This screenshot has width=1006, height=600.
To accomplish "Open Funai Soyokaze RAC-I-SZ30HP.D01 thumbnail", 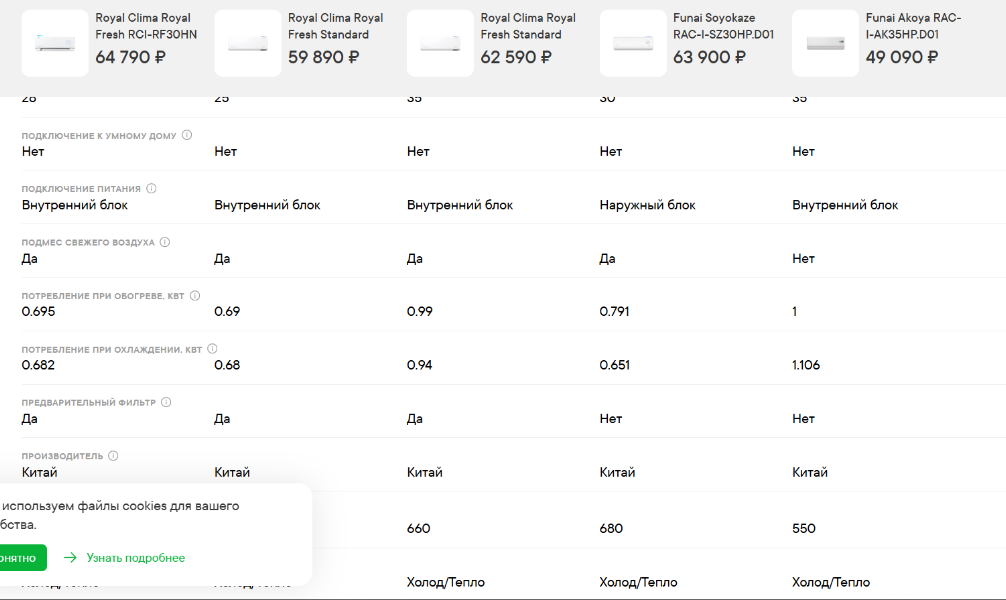I will pyautogui.click(x=633, y=43).
